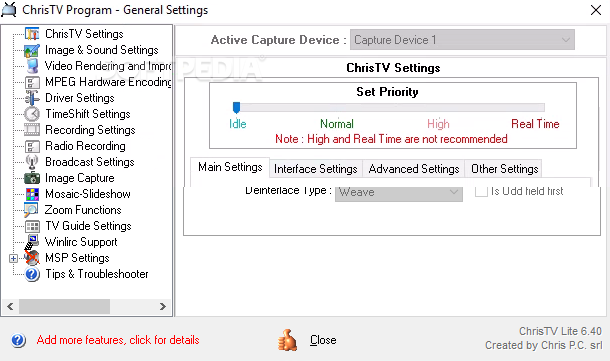
Task: Click the Mosaic-Slideshow colorful grid icon
Action: [x=32, y=194]
